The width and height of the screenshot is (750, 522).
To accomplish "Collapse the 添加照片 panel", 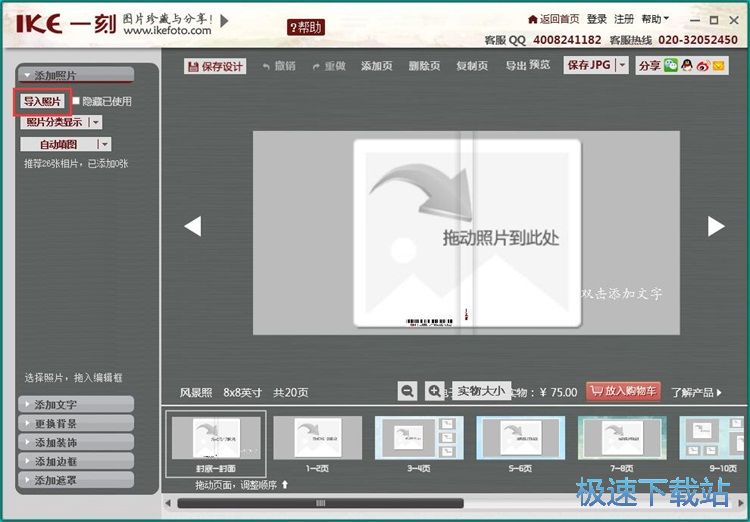I will point(76,75).
